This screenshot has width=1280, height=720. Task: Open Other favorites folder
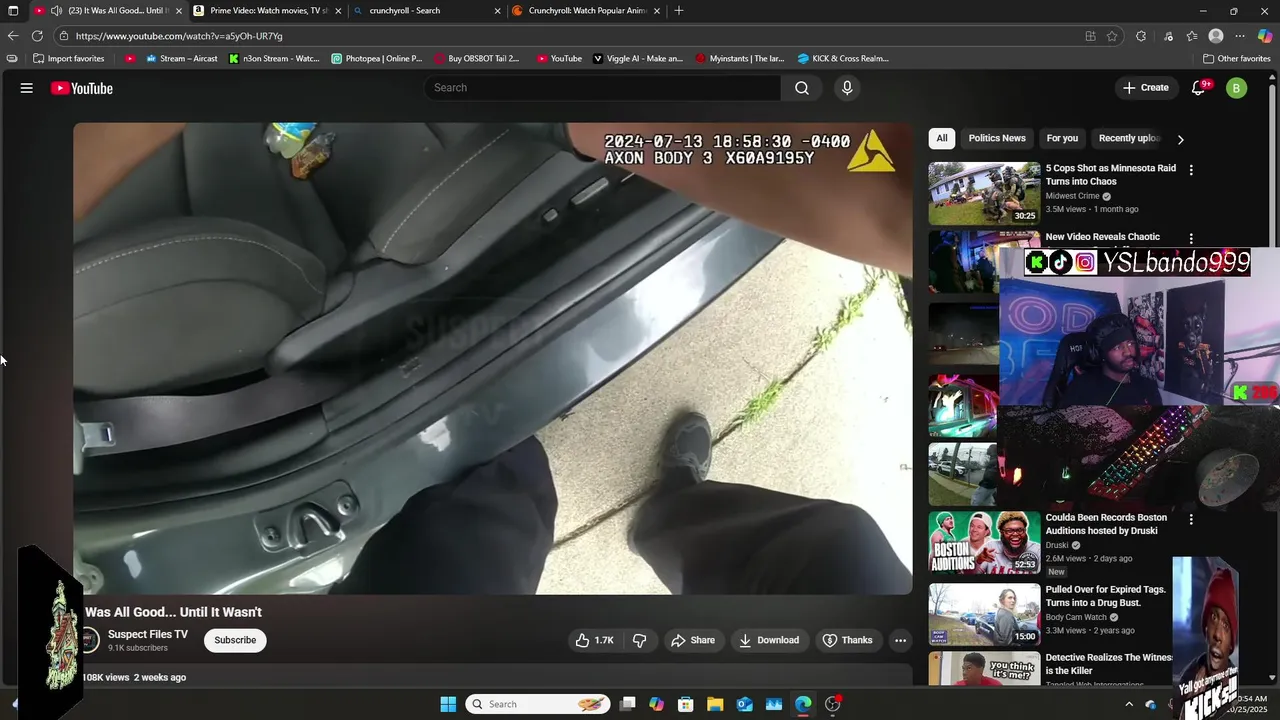click(x=1236, y=58)
